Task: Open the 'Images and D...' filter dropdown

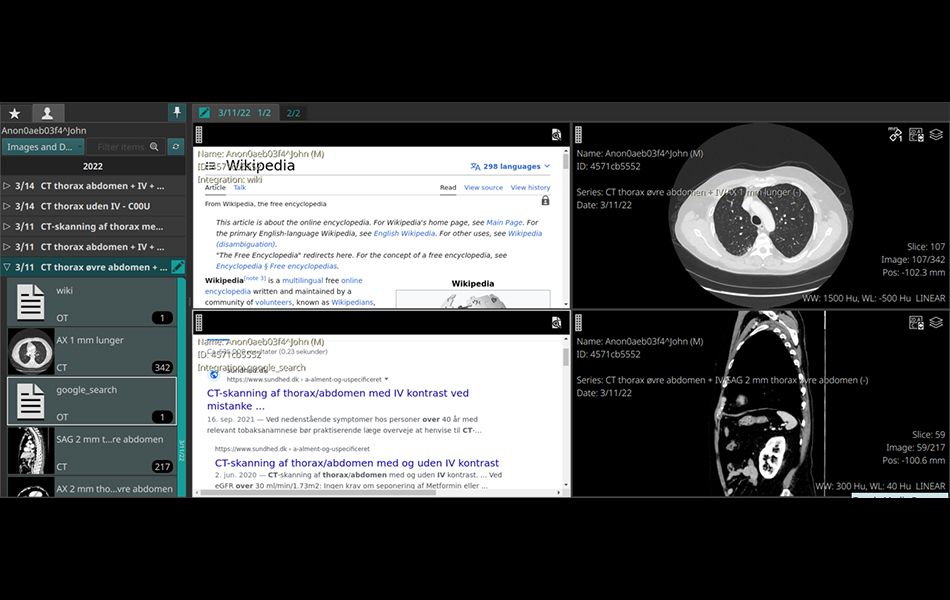Action: (x=43, y=147)
